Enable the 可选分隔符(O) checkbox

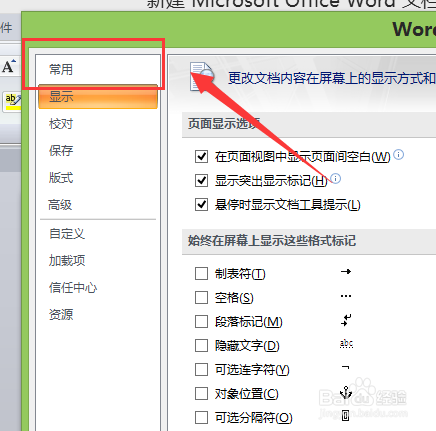point(201,417)
